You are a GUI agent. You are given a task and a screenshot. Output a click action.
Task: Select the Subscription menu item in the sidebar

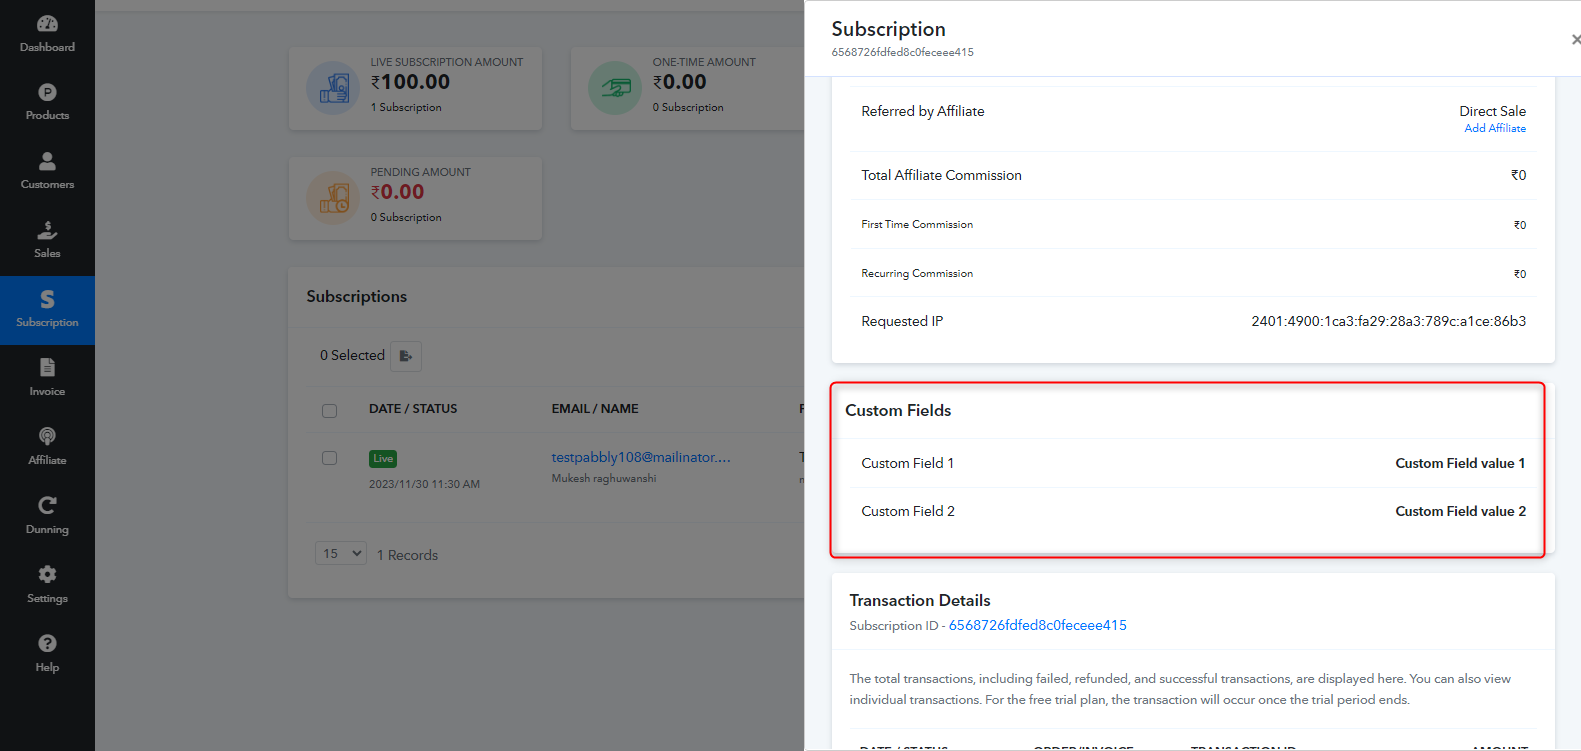47,310
